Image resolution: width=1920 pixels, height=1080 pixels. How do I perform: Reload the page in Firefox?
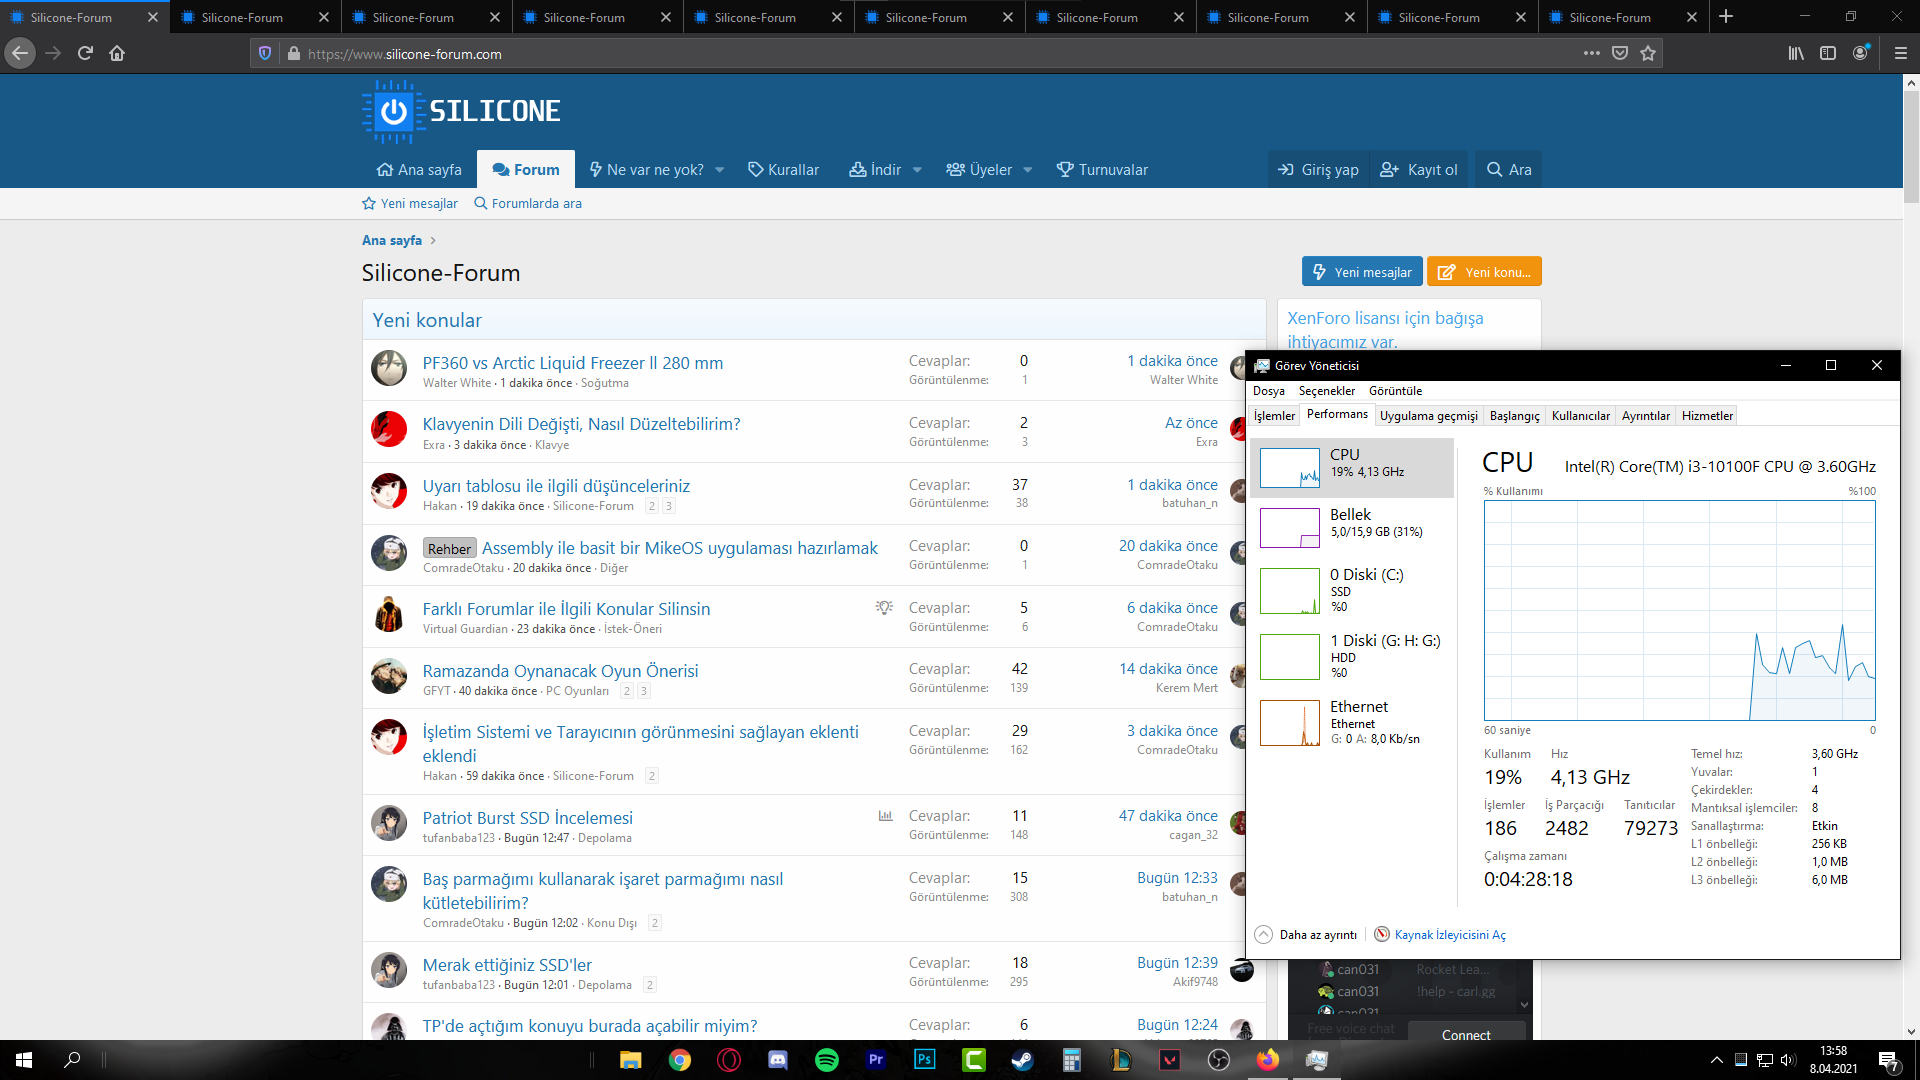pyautogui.click(x=85, y=54)
